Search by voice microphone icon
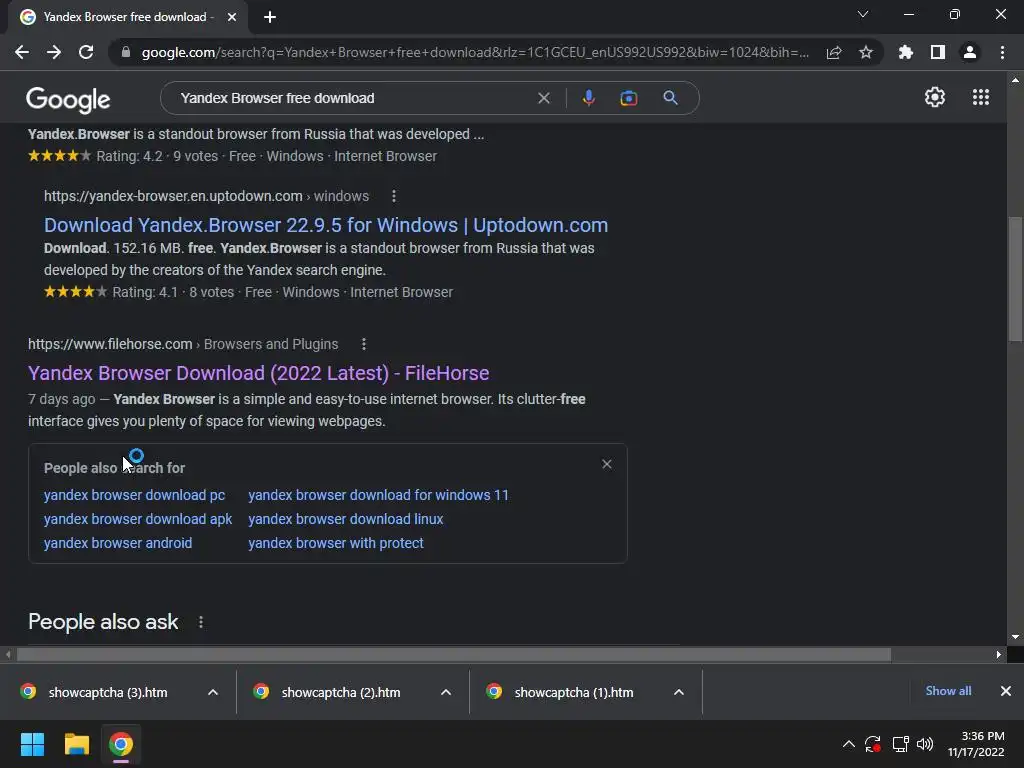Image resolution: width=1024 pixels, height=768 pixels. coord(588,98)
